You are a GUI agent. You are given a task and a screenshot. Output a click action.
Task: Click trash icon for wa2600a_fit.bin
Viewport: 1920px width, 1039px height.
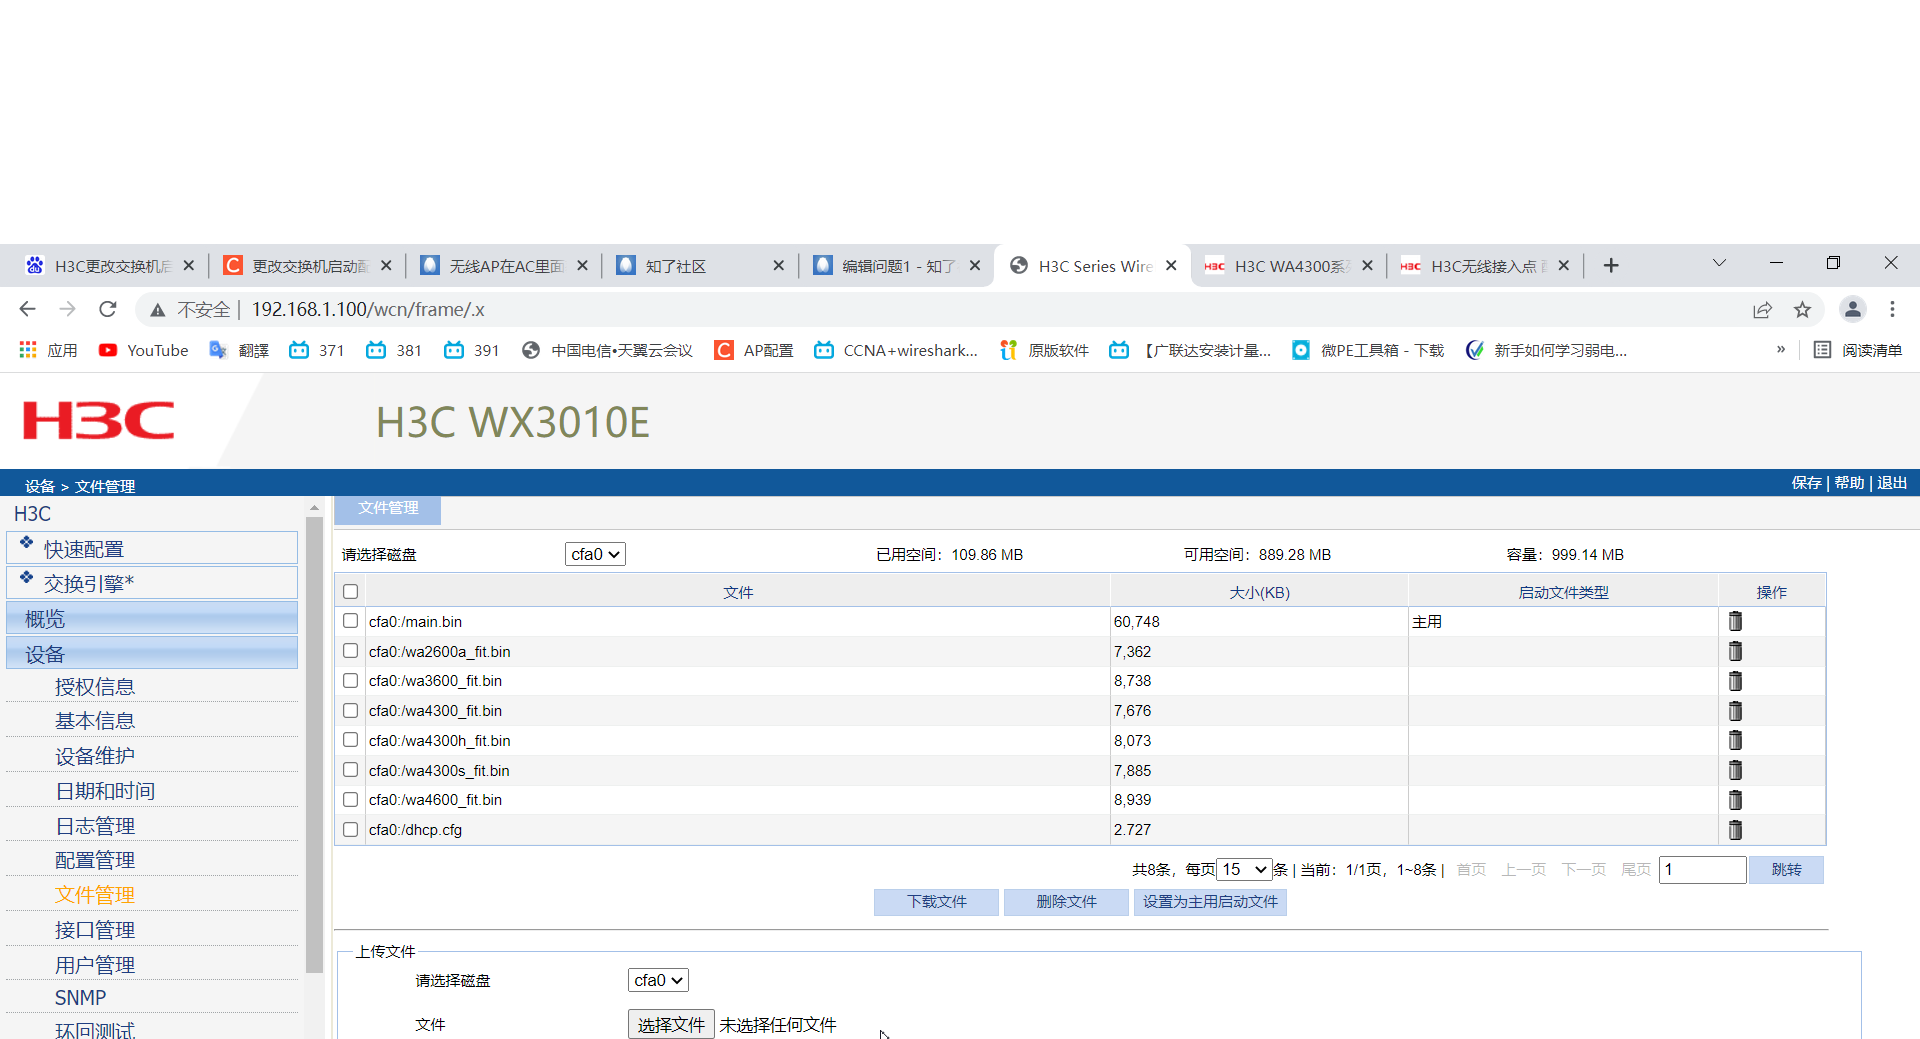(1735, 651)
